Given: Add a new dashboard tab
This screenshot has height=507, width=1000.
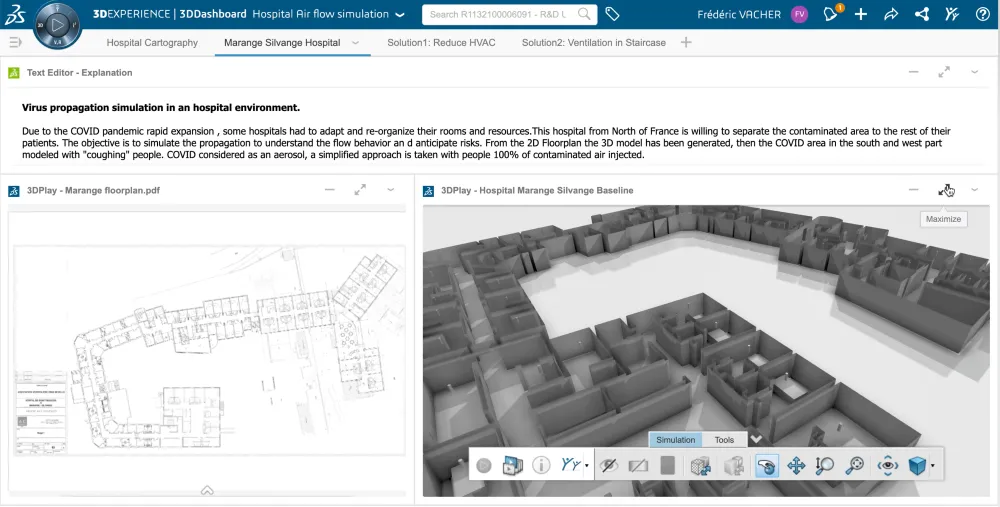Looking at the screenshot, I should pos(686,42).
